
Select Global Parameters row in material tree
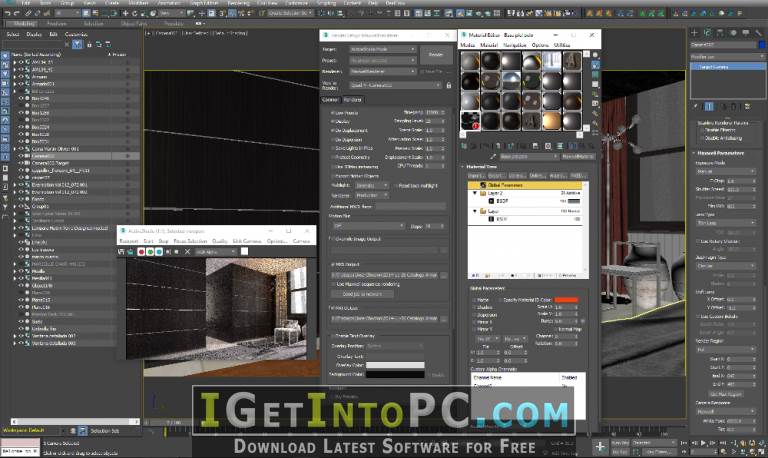pos(525,185)
